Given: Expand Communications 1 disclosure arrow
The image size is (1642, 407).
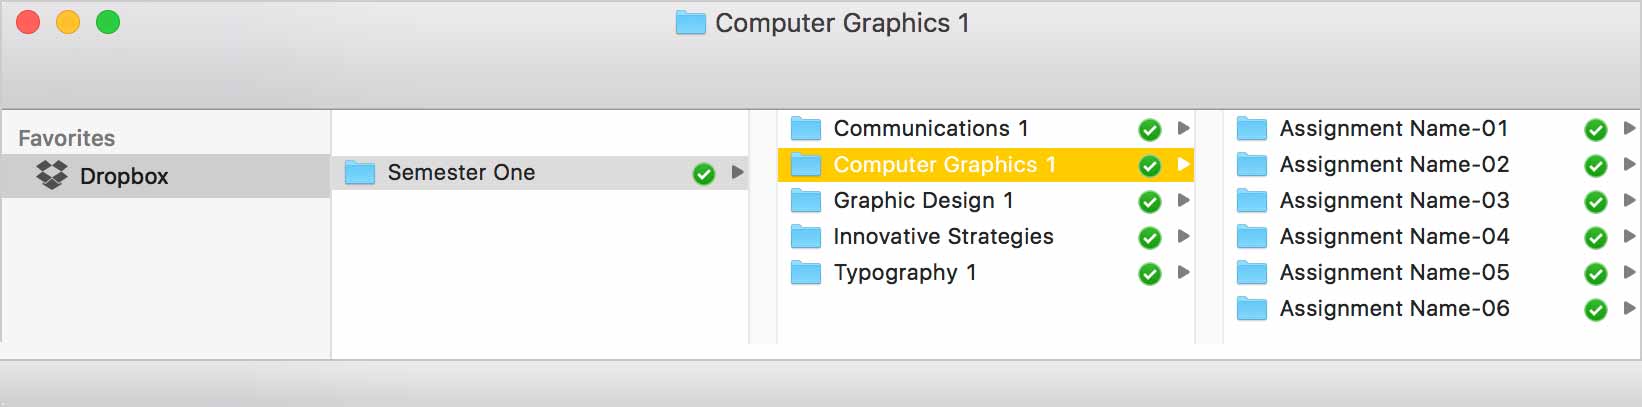Looking at the screenshot, I should [1184, 128].
